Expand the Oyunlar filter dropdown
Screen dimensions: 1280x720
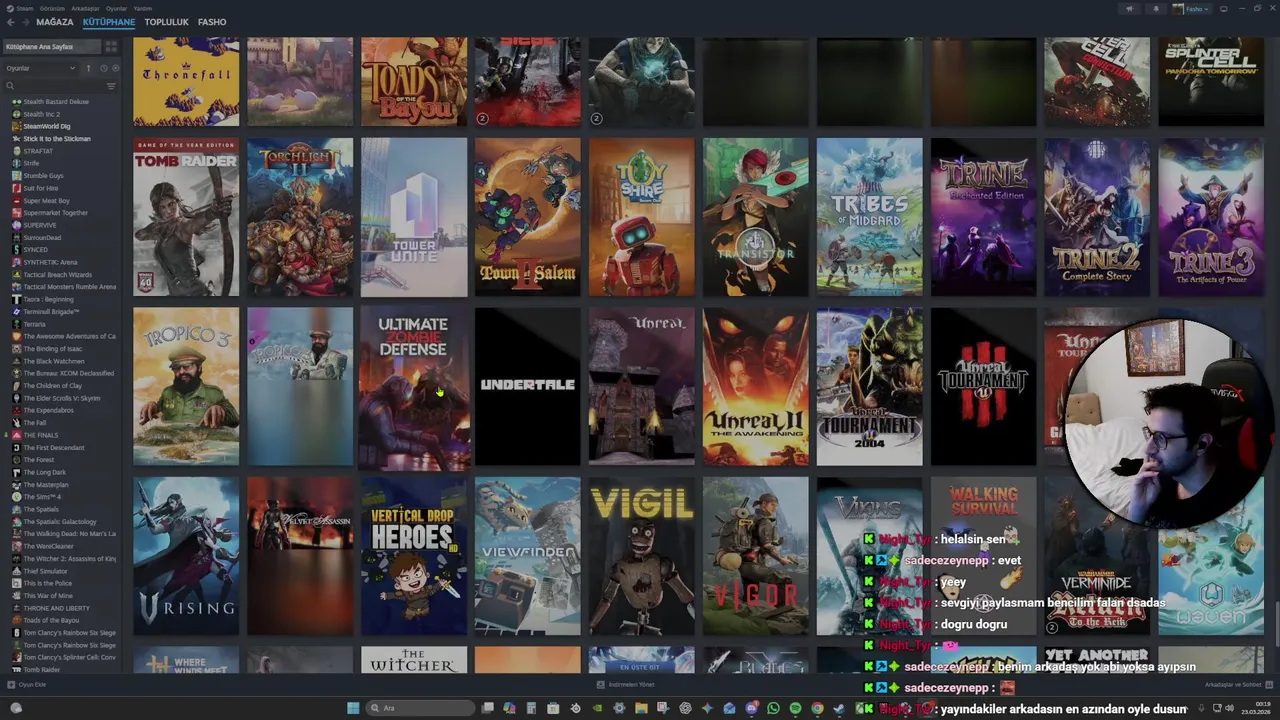click(x=41, y=68)
